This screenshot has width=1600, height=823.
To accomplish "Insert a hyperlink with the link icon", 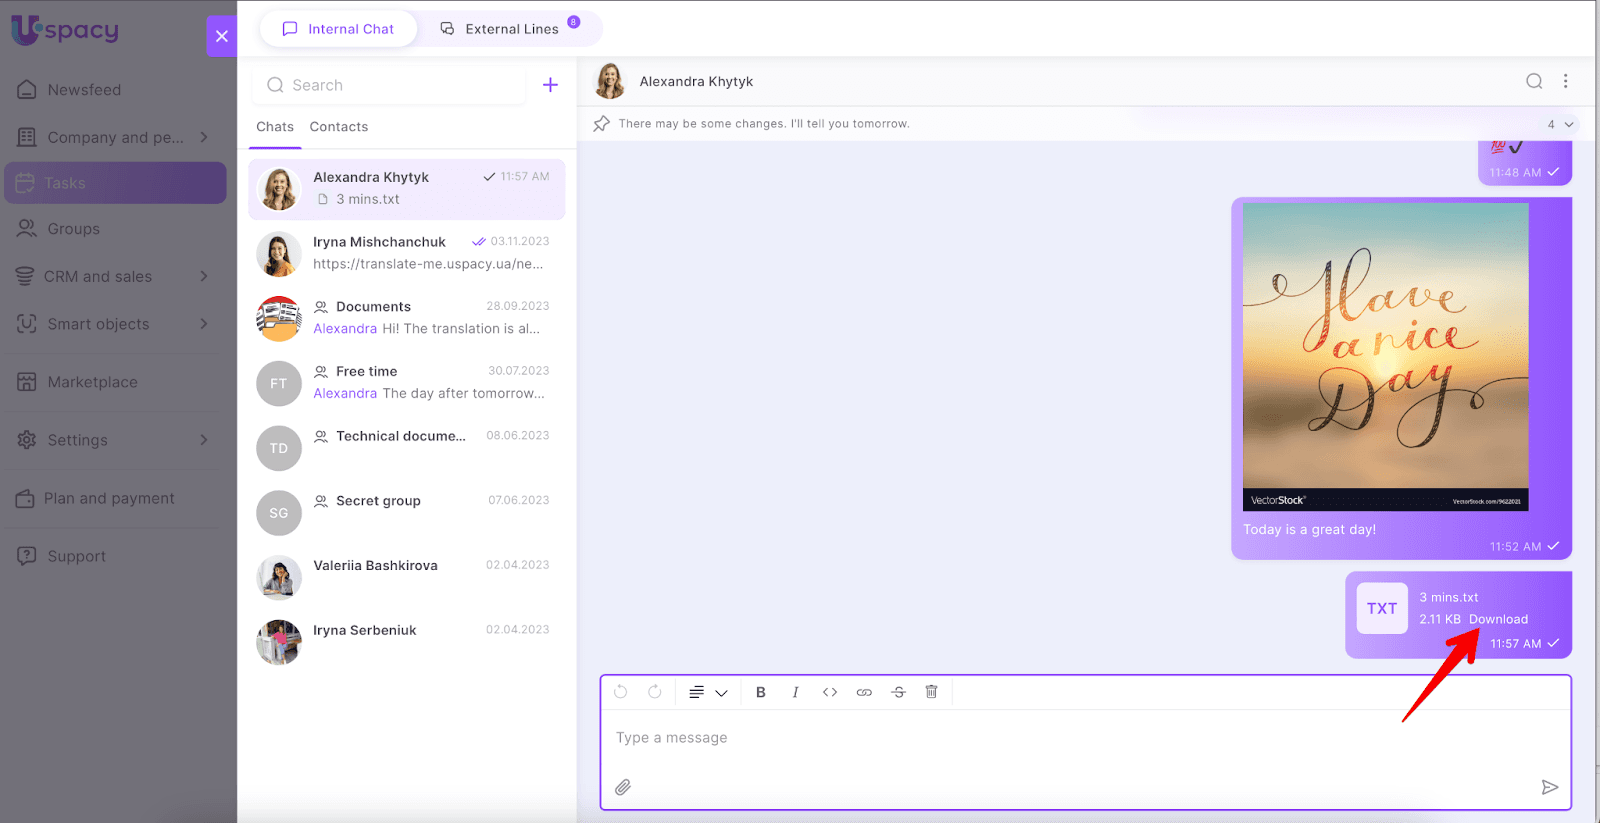I will pyautogui.click(x=864, y=692).
